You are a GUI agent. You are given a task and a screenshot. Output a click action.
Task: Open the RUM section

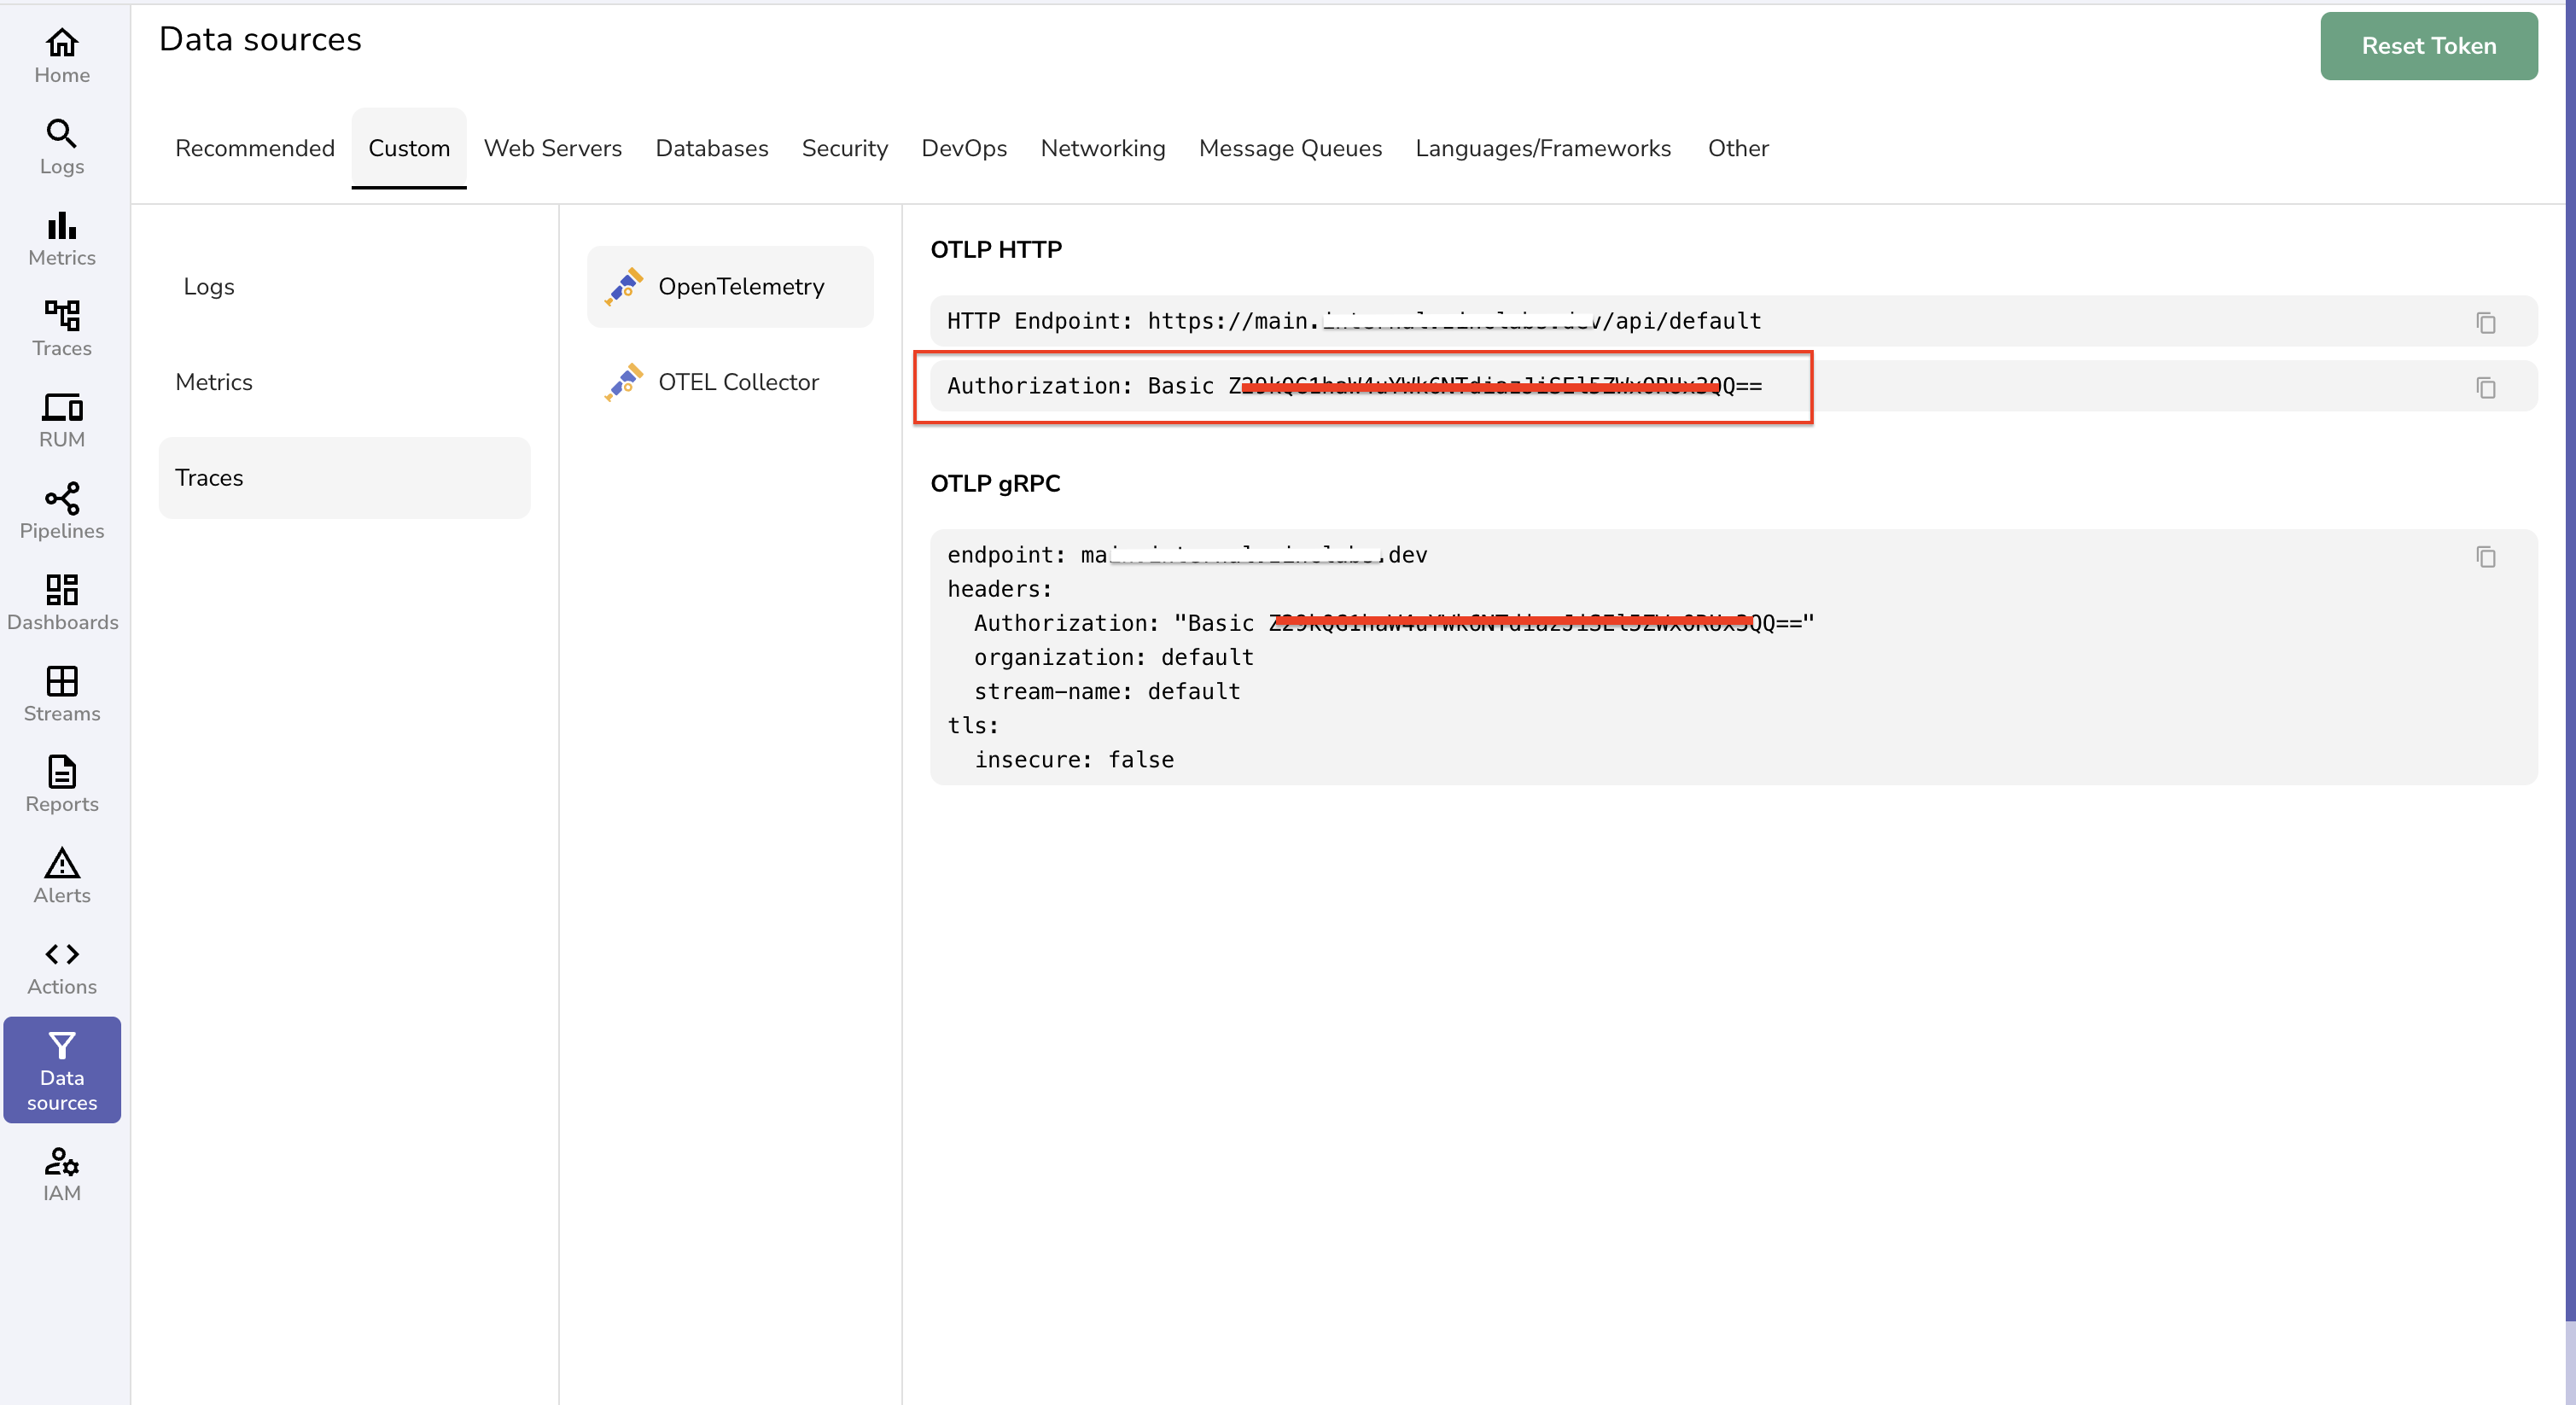click(62, 420)
